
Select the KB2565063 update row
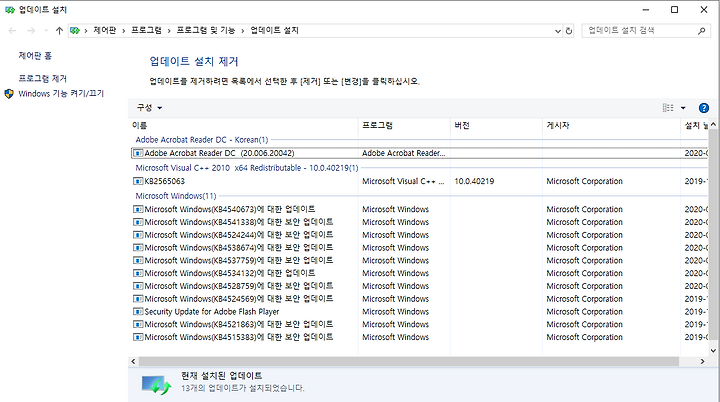tap(419, 181)
